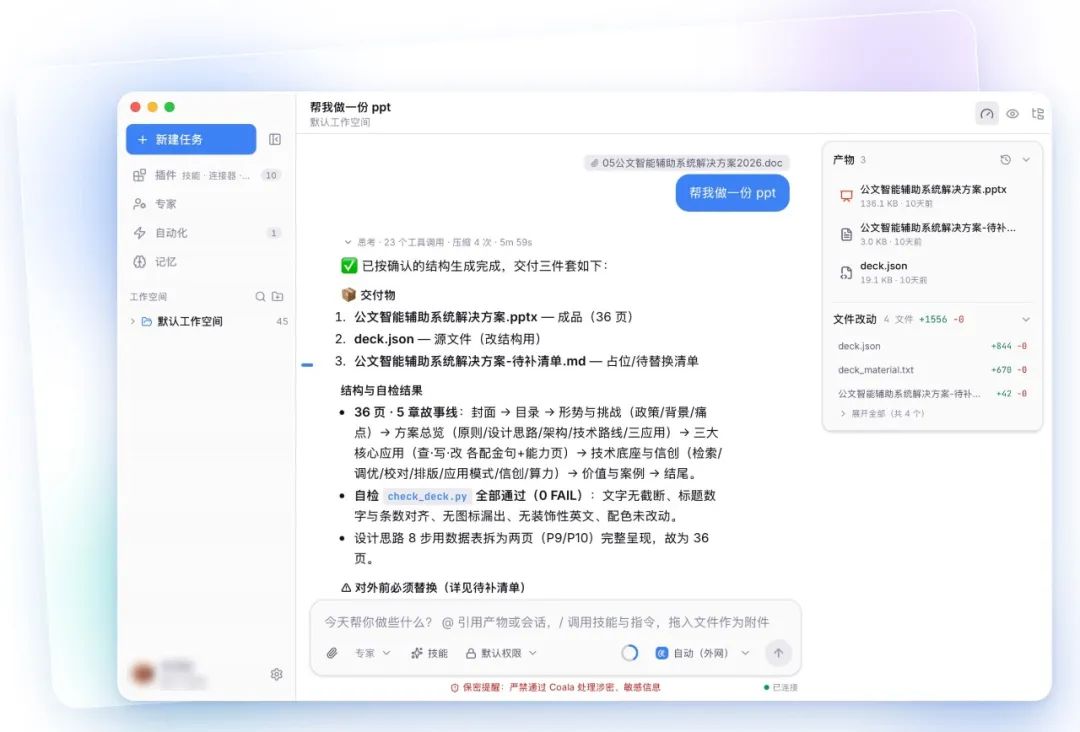Click the new folder icon beside 工作空间
This screenshot has height=732, width=1080.
pos(278,297)
